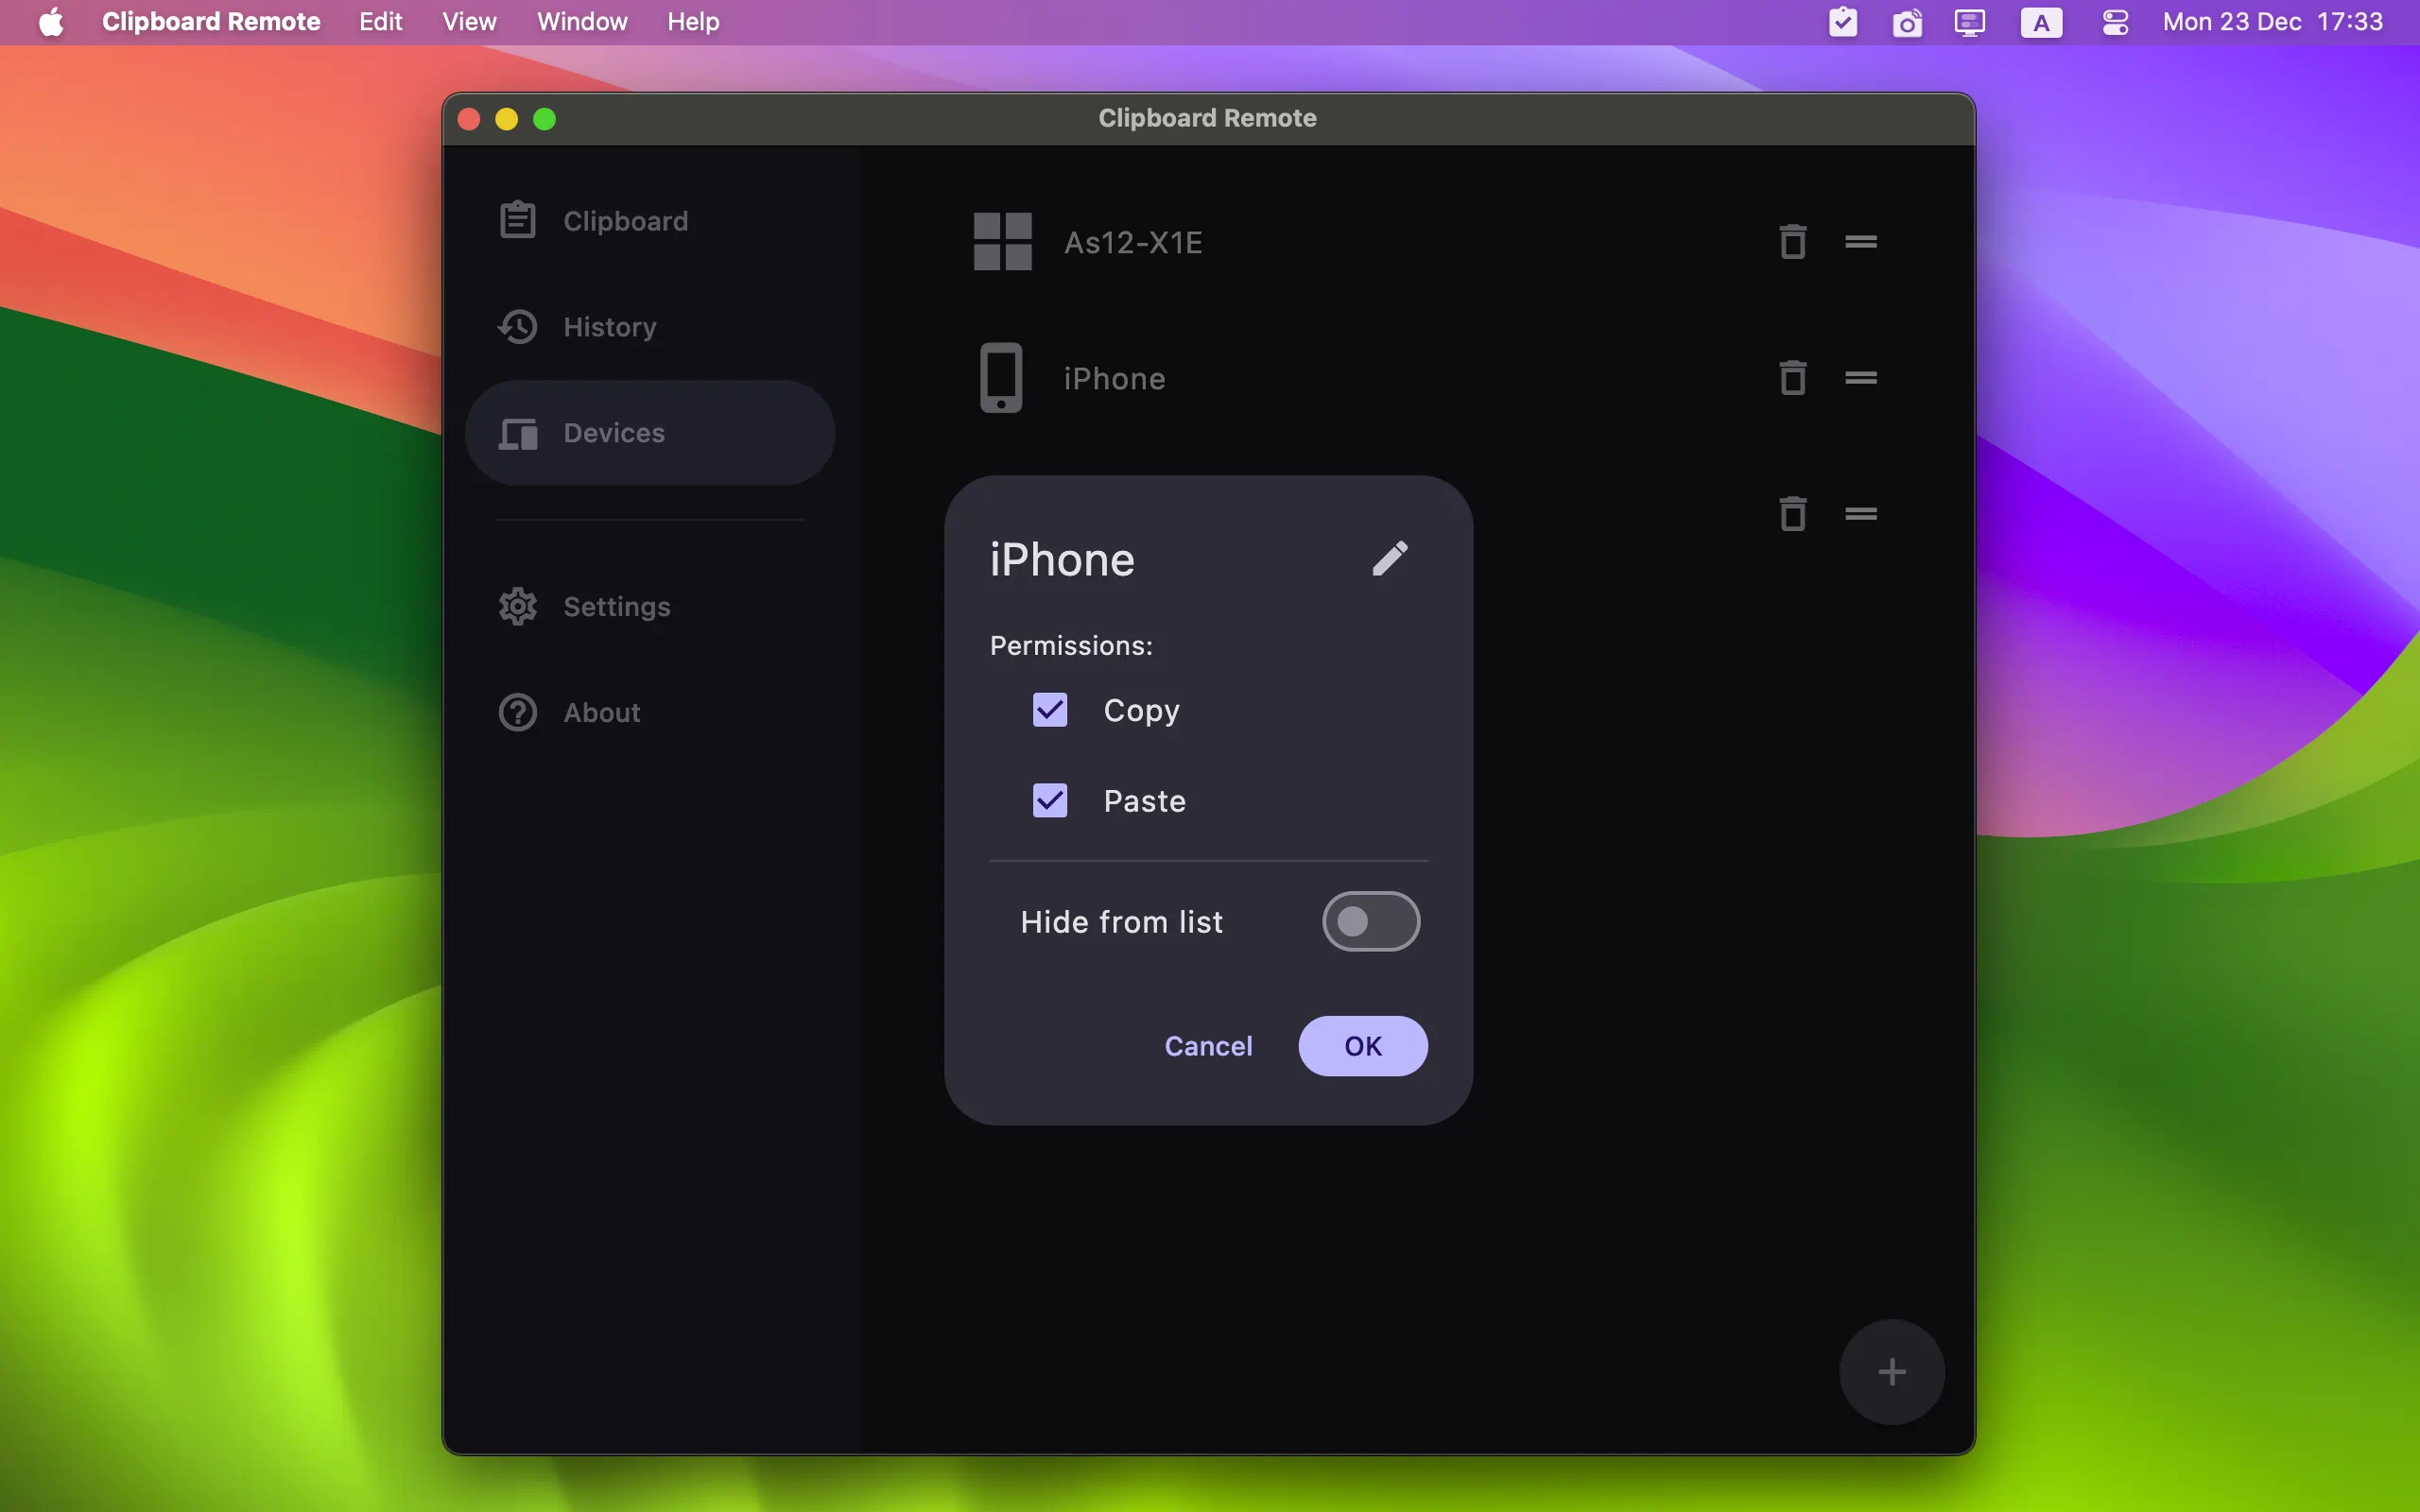Disable the Paste permission checkbox

tap(1047, 798)
